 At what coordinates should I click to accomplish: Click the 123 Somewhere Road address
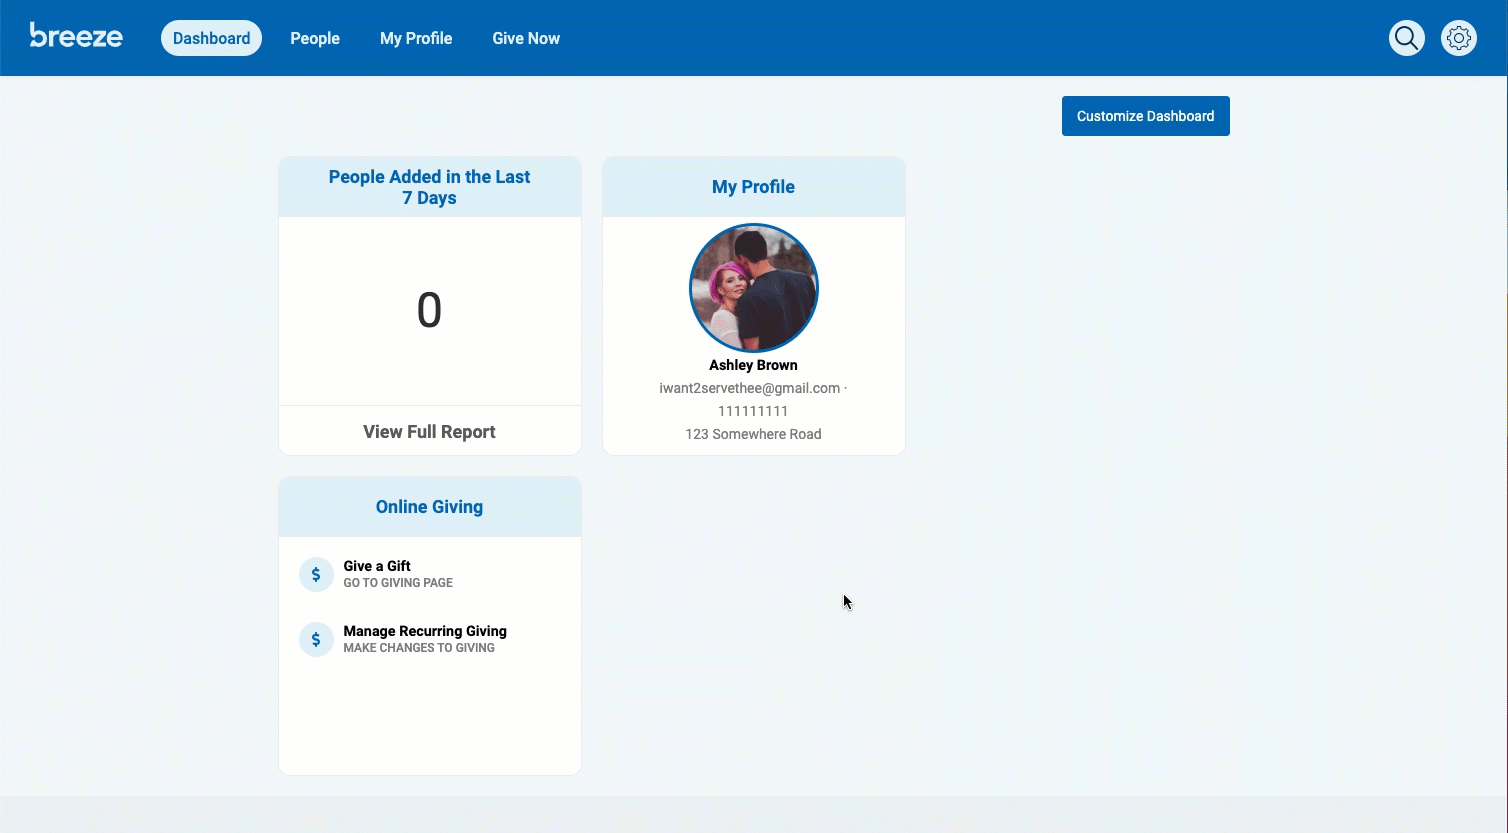point(753,434)
